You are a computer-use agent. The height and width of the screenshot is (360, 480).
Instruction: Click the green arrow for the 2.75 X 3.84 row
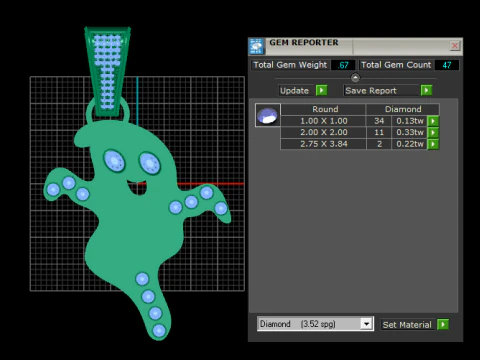click(433, 144)
